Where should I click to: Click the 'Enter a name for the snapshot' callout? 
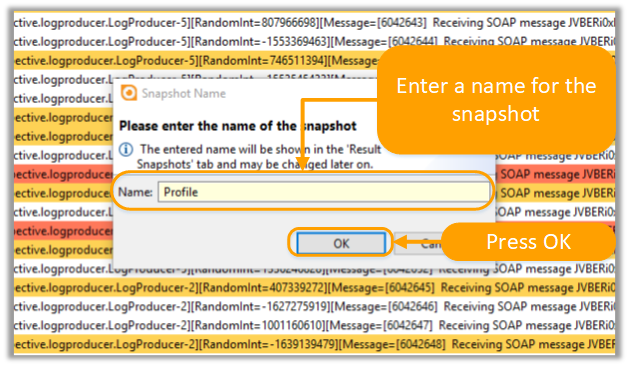(496, 100)
